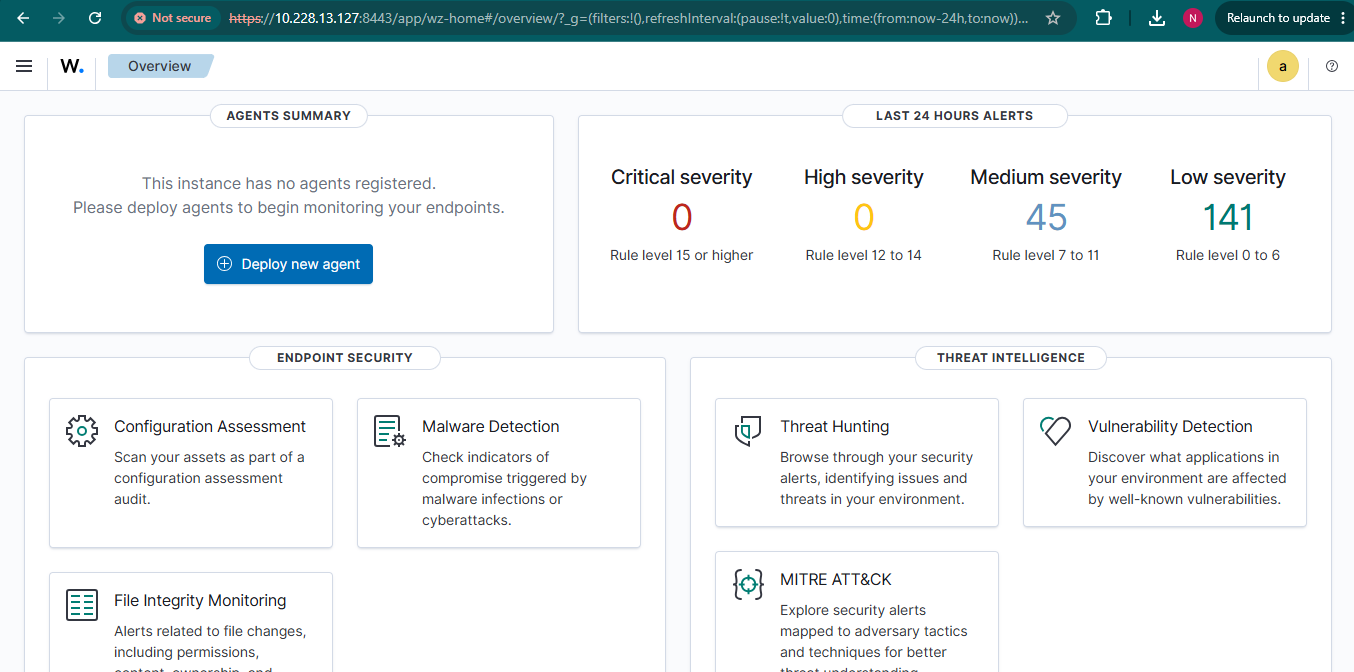Reload the current browser page

tap(95, 18)
